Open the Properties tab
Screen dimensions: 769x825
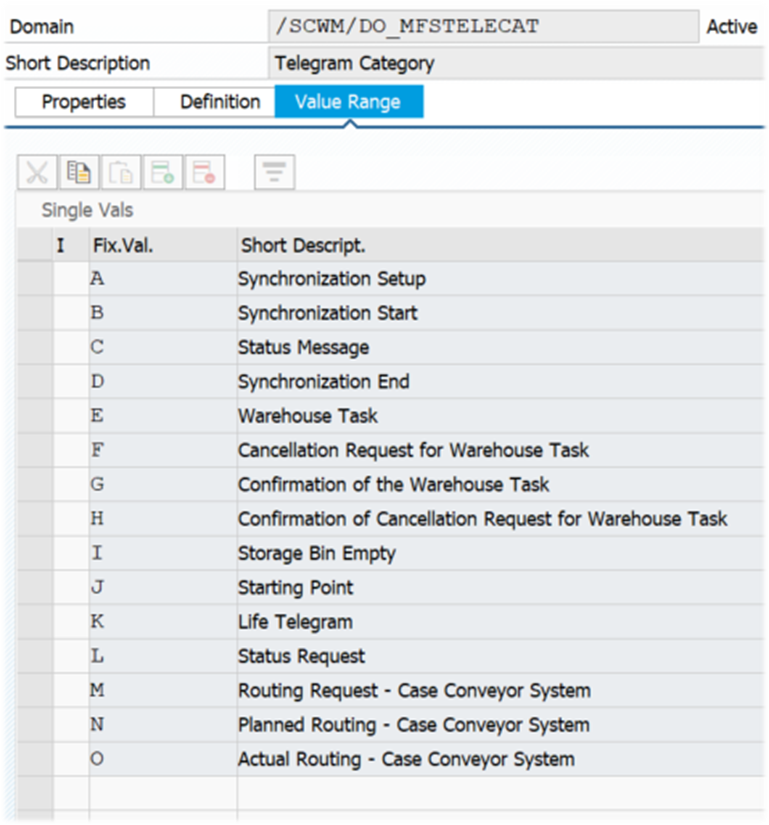[x=84, y=102]
